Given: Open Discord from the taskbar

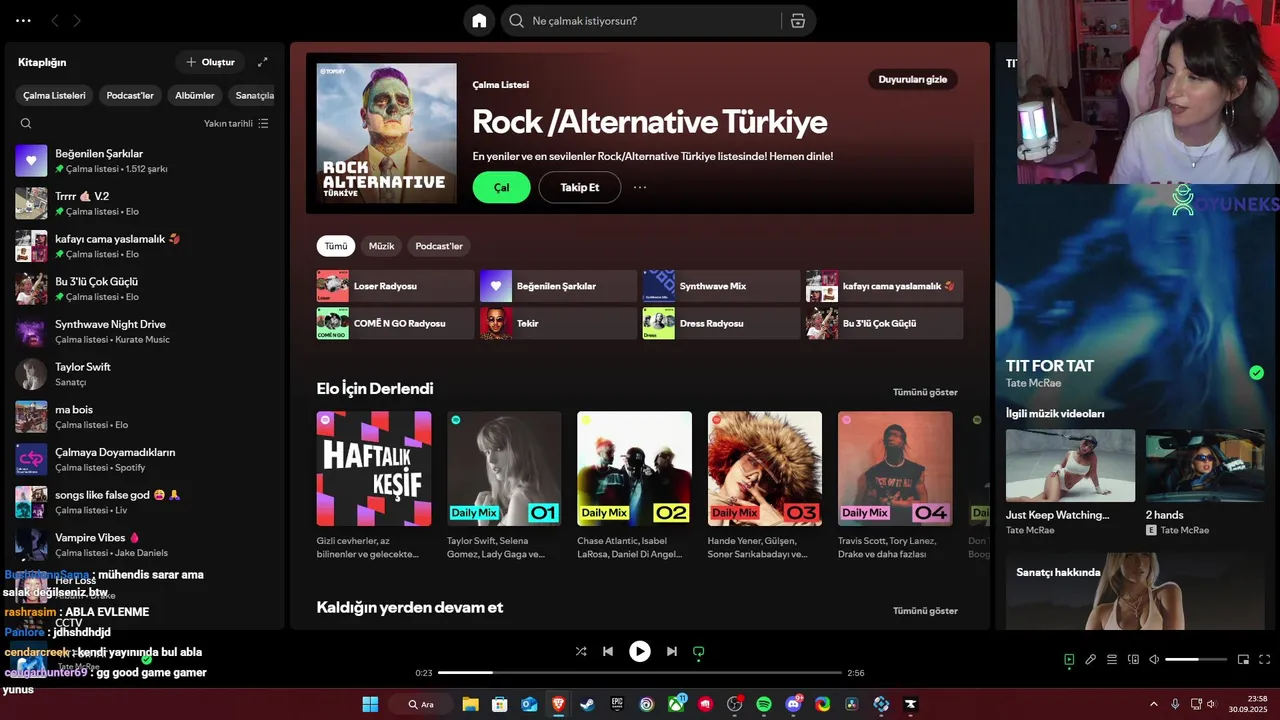Looking at the screenshot, I should (x=794, y=704).
